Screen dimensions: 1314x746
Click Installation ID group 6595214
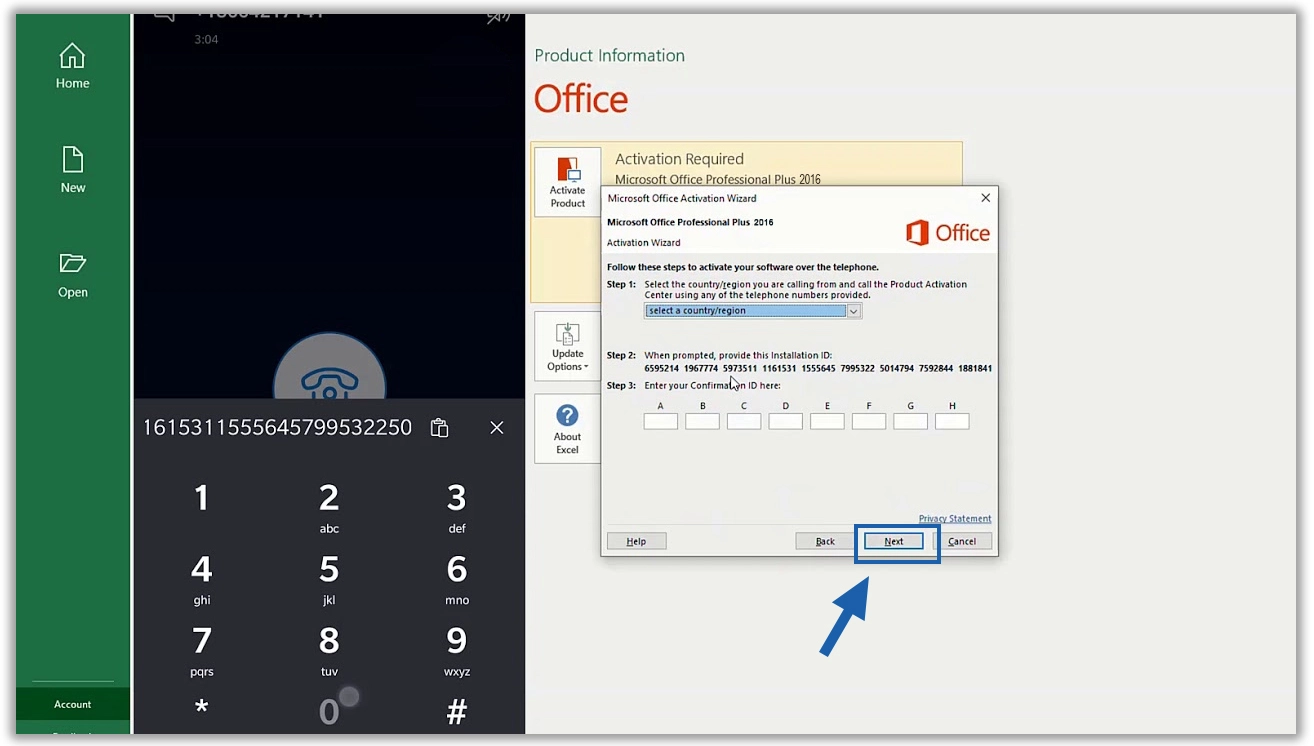click(661, 369)
